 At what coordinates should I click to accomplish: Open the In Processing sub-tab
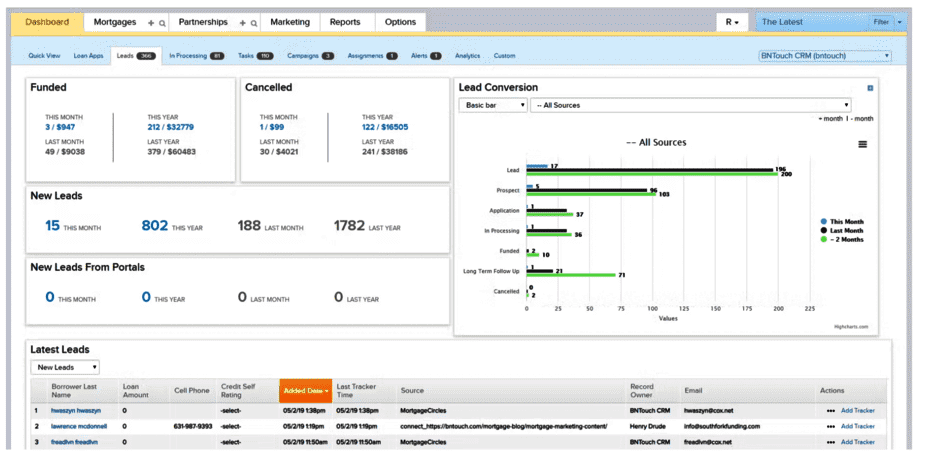[x=196, y=56]
